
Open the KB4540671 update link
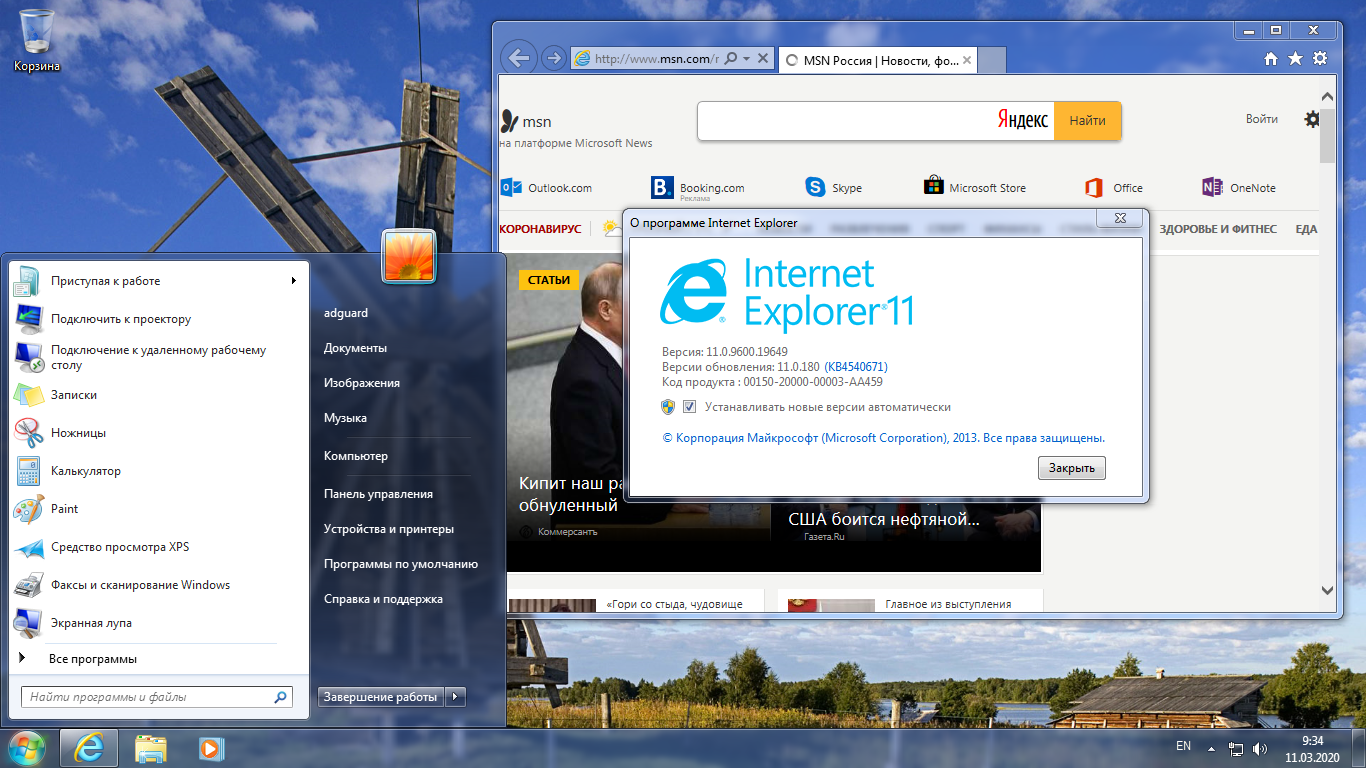(856, 367)
